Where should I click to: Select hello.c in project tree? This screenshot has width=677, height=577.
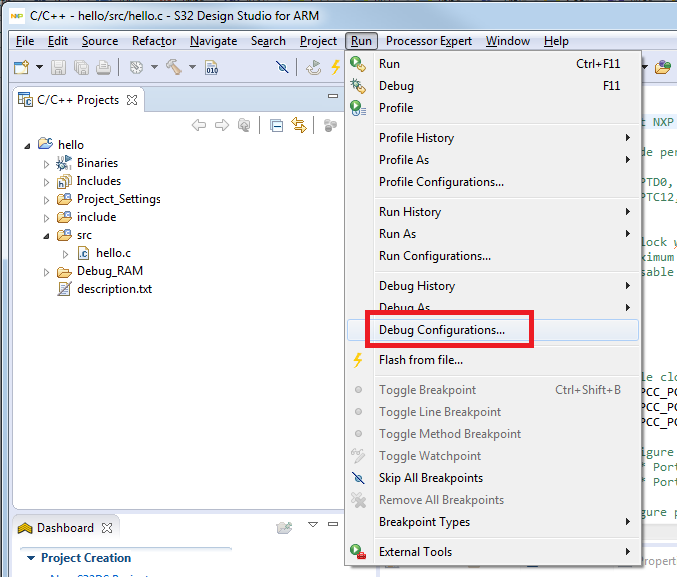coord(113,253)
